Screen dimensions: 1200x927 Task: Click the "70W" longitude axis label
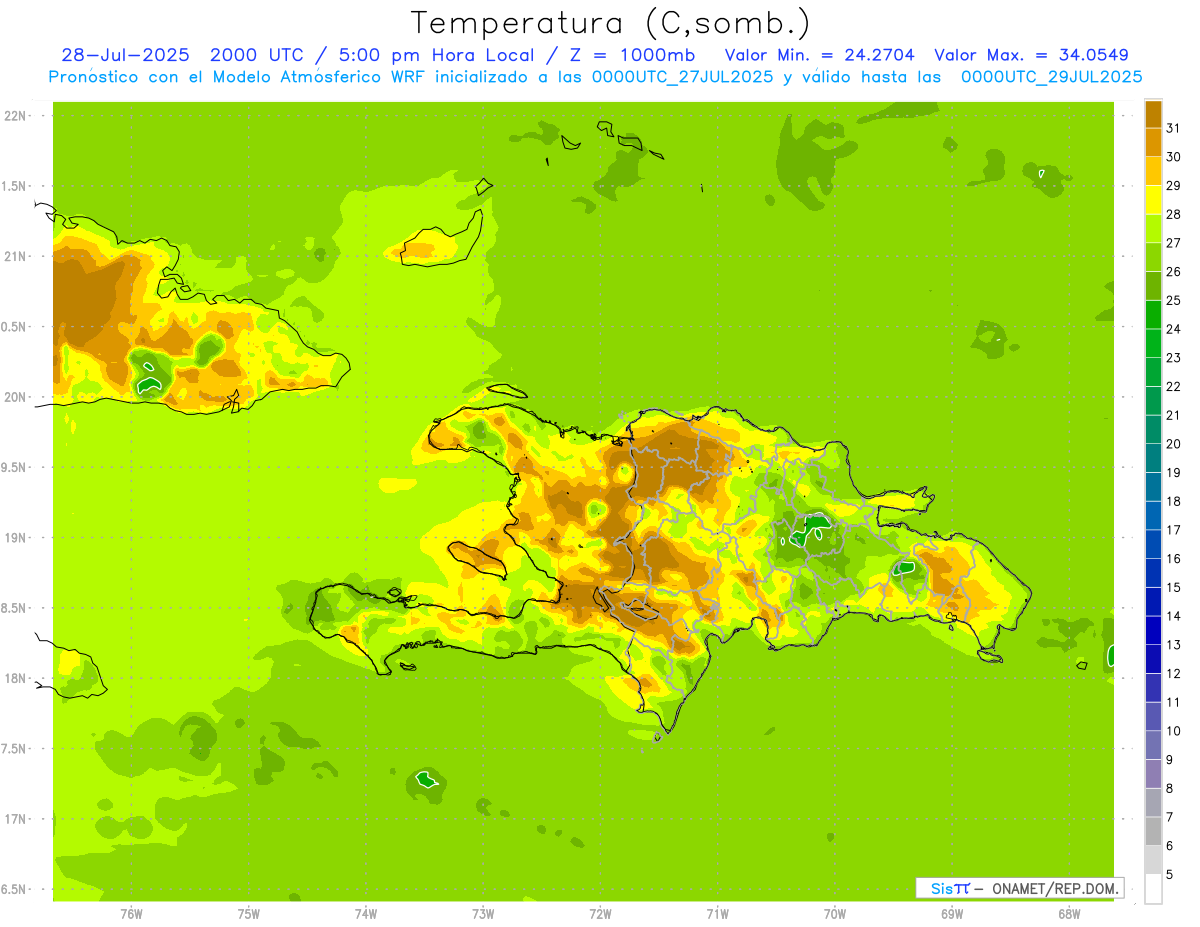835,914
